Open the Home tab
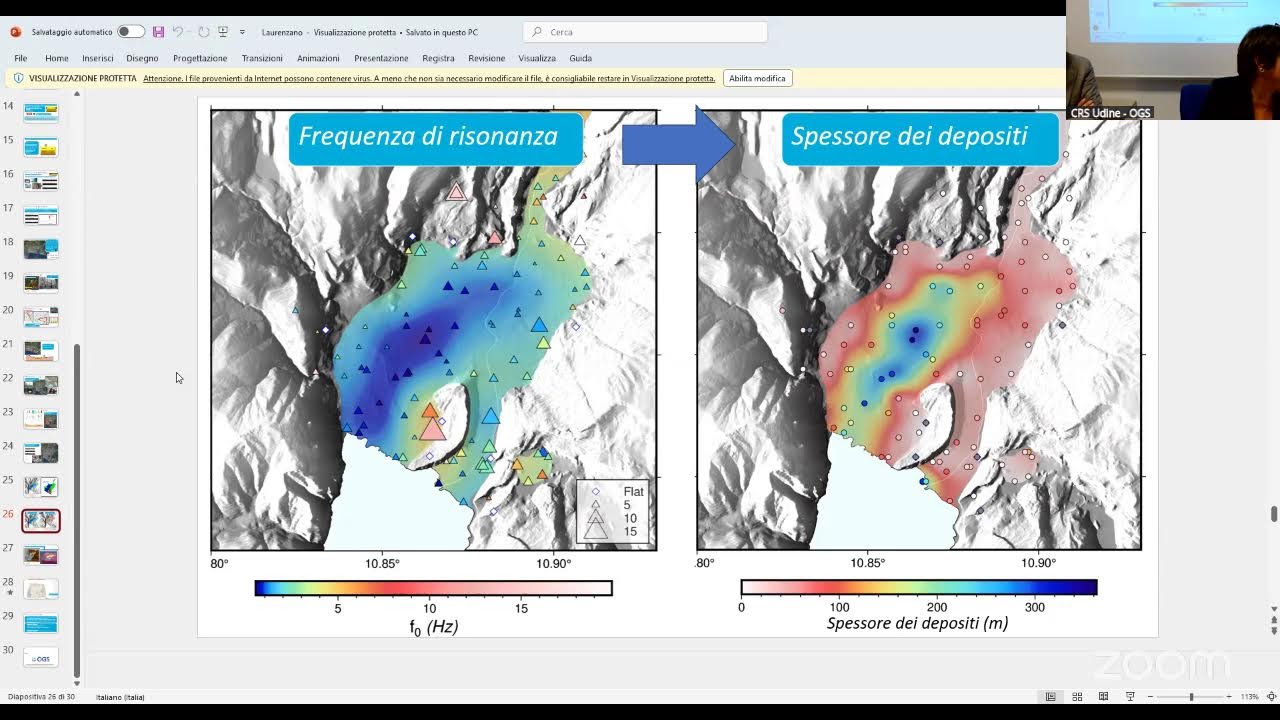The height and width of the screenshot is (720, 1280). coord(56,58)
